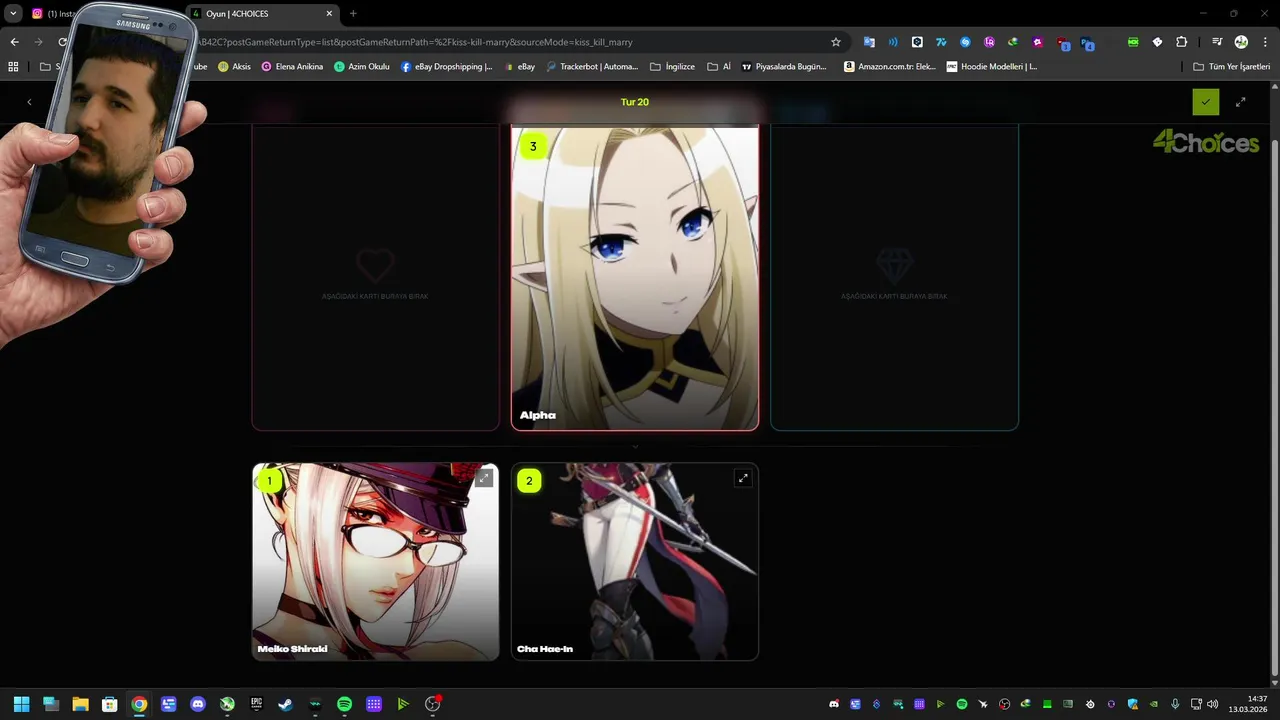Select the Meiko Shiraki card
The height and width of the screenshot is (720, 1280).
pos(375,561)
